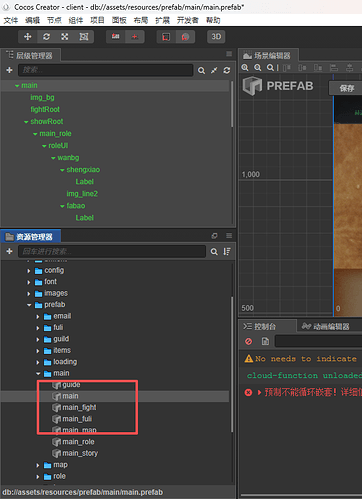
Task: Switch to 动画编辑器 tab
Action: pos(326,326)
